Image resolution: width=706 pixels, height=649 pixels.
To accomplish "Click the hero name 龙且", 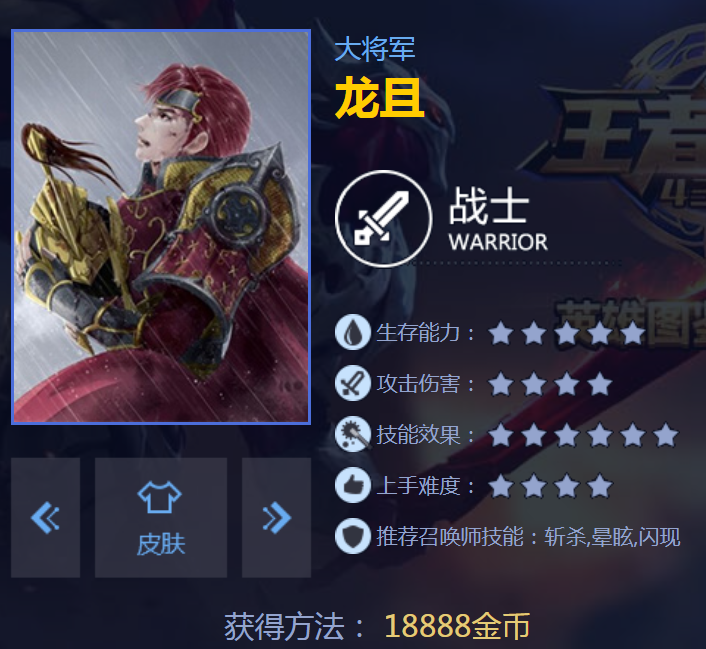I will coord(380,98).
